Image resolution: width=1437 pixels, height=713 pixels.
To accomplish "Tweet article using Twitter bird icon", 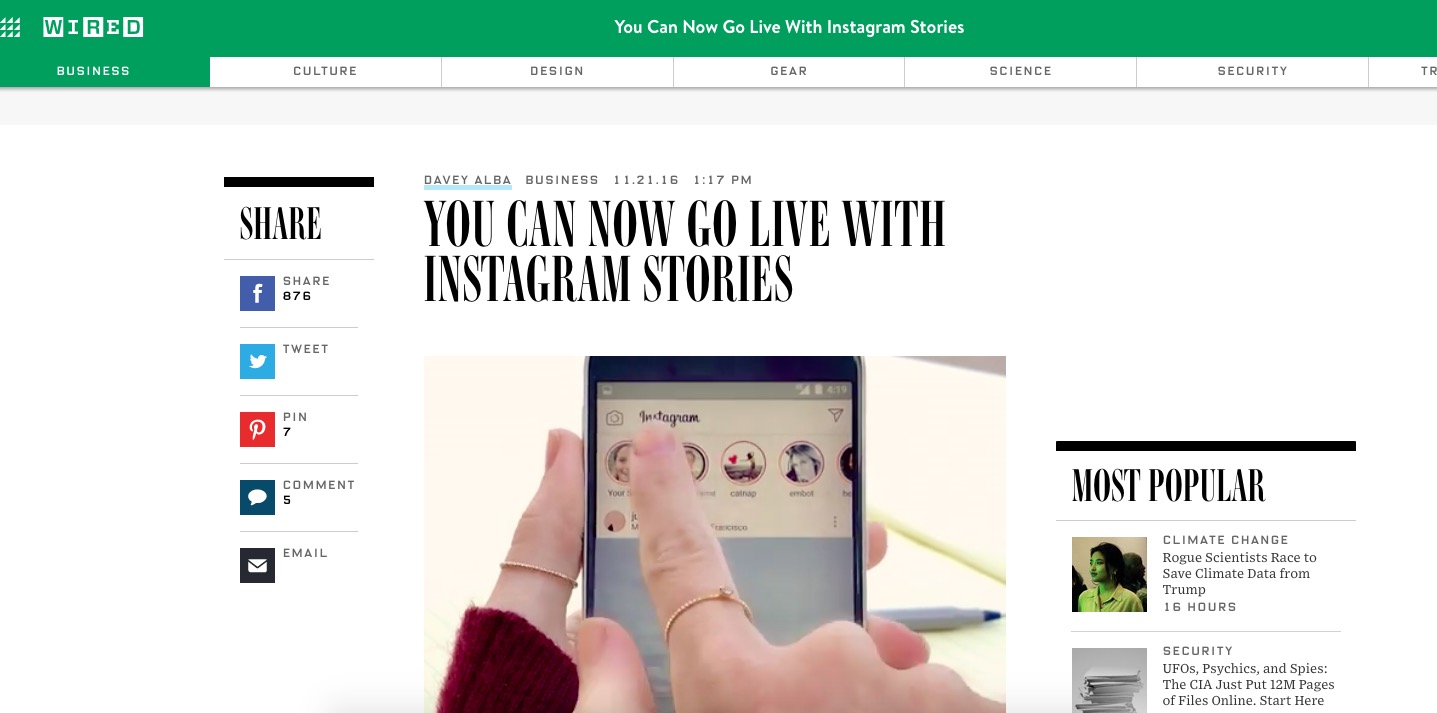I will click(x=257, y=362).
